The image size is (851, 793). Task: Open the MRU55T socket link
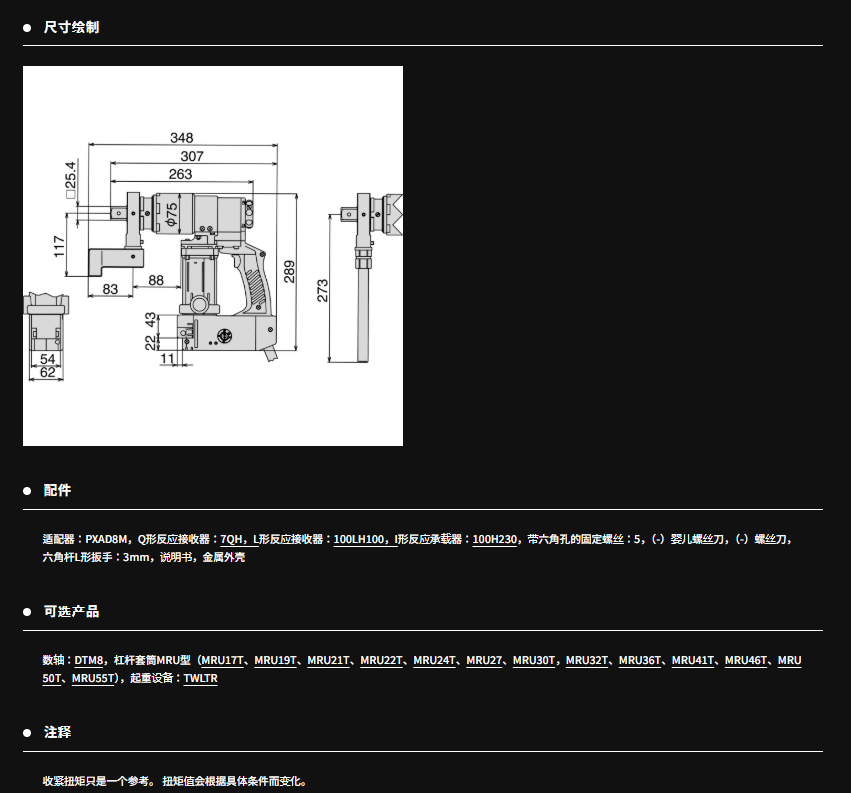coord(95,679)
